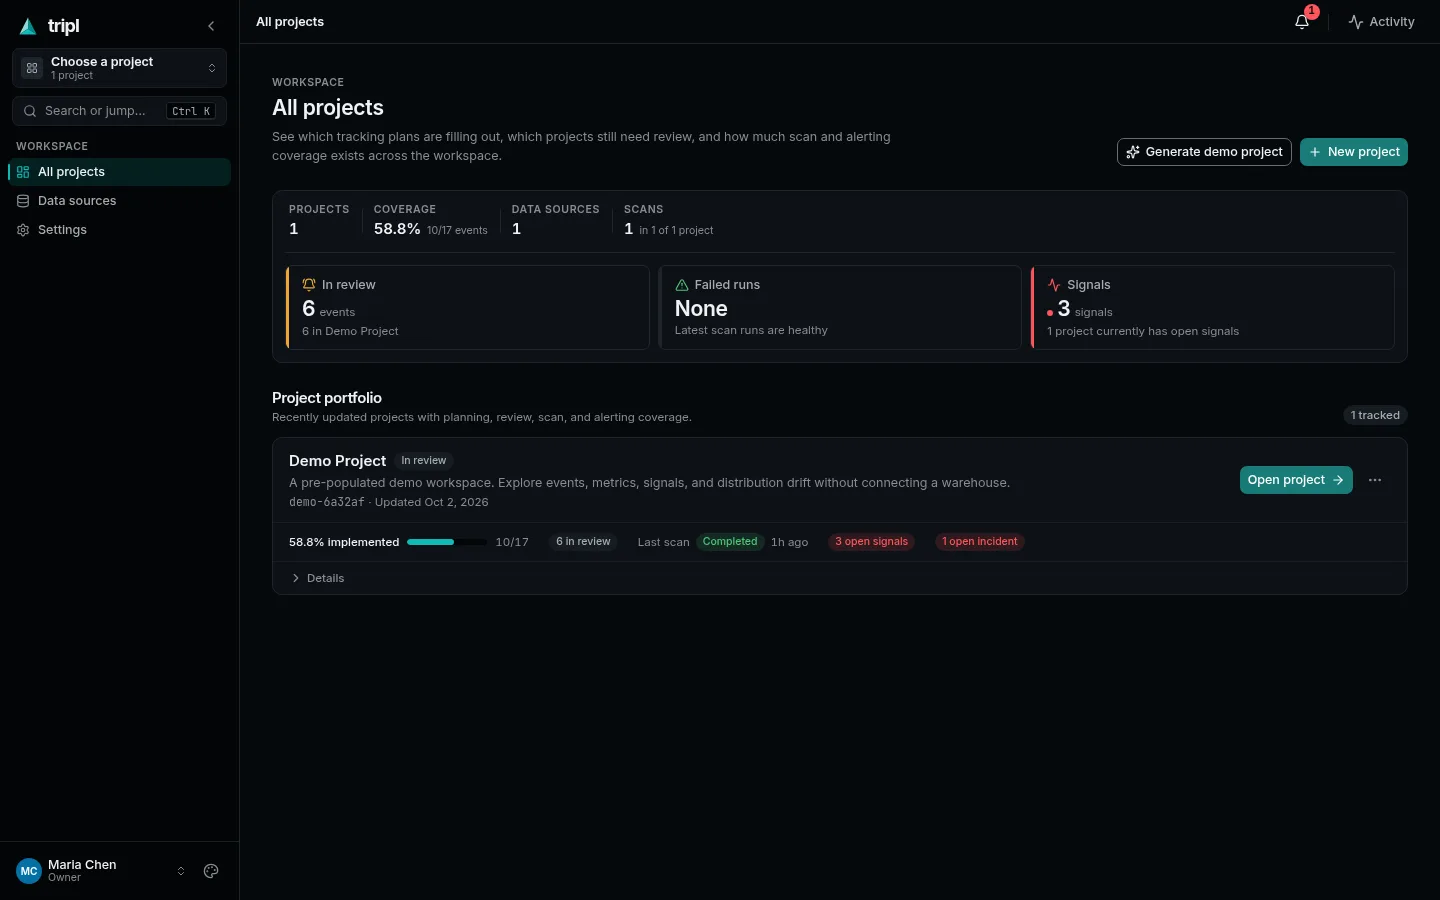Click the All projects breadcrumb title
The image size is (1440, 900).
pos(290,22)
